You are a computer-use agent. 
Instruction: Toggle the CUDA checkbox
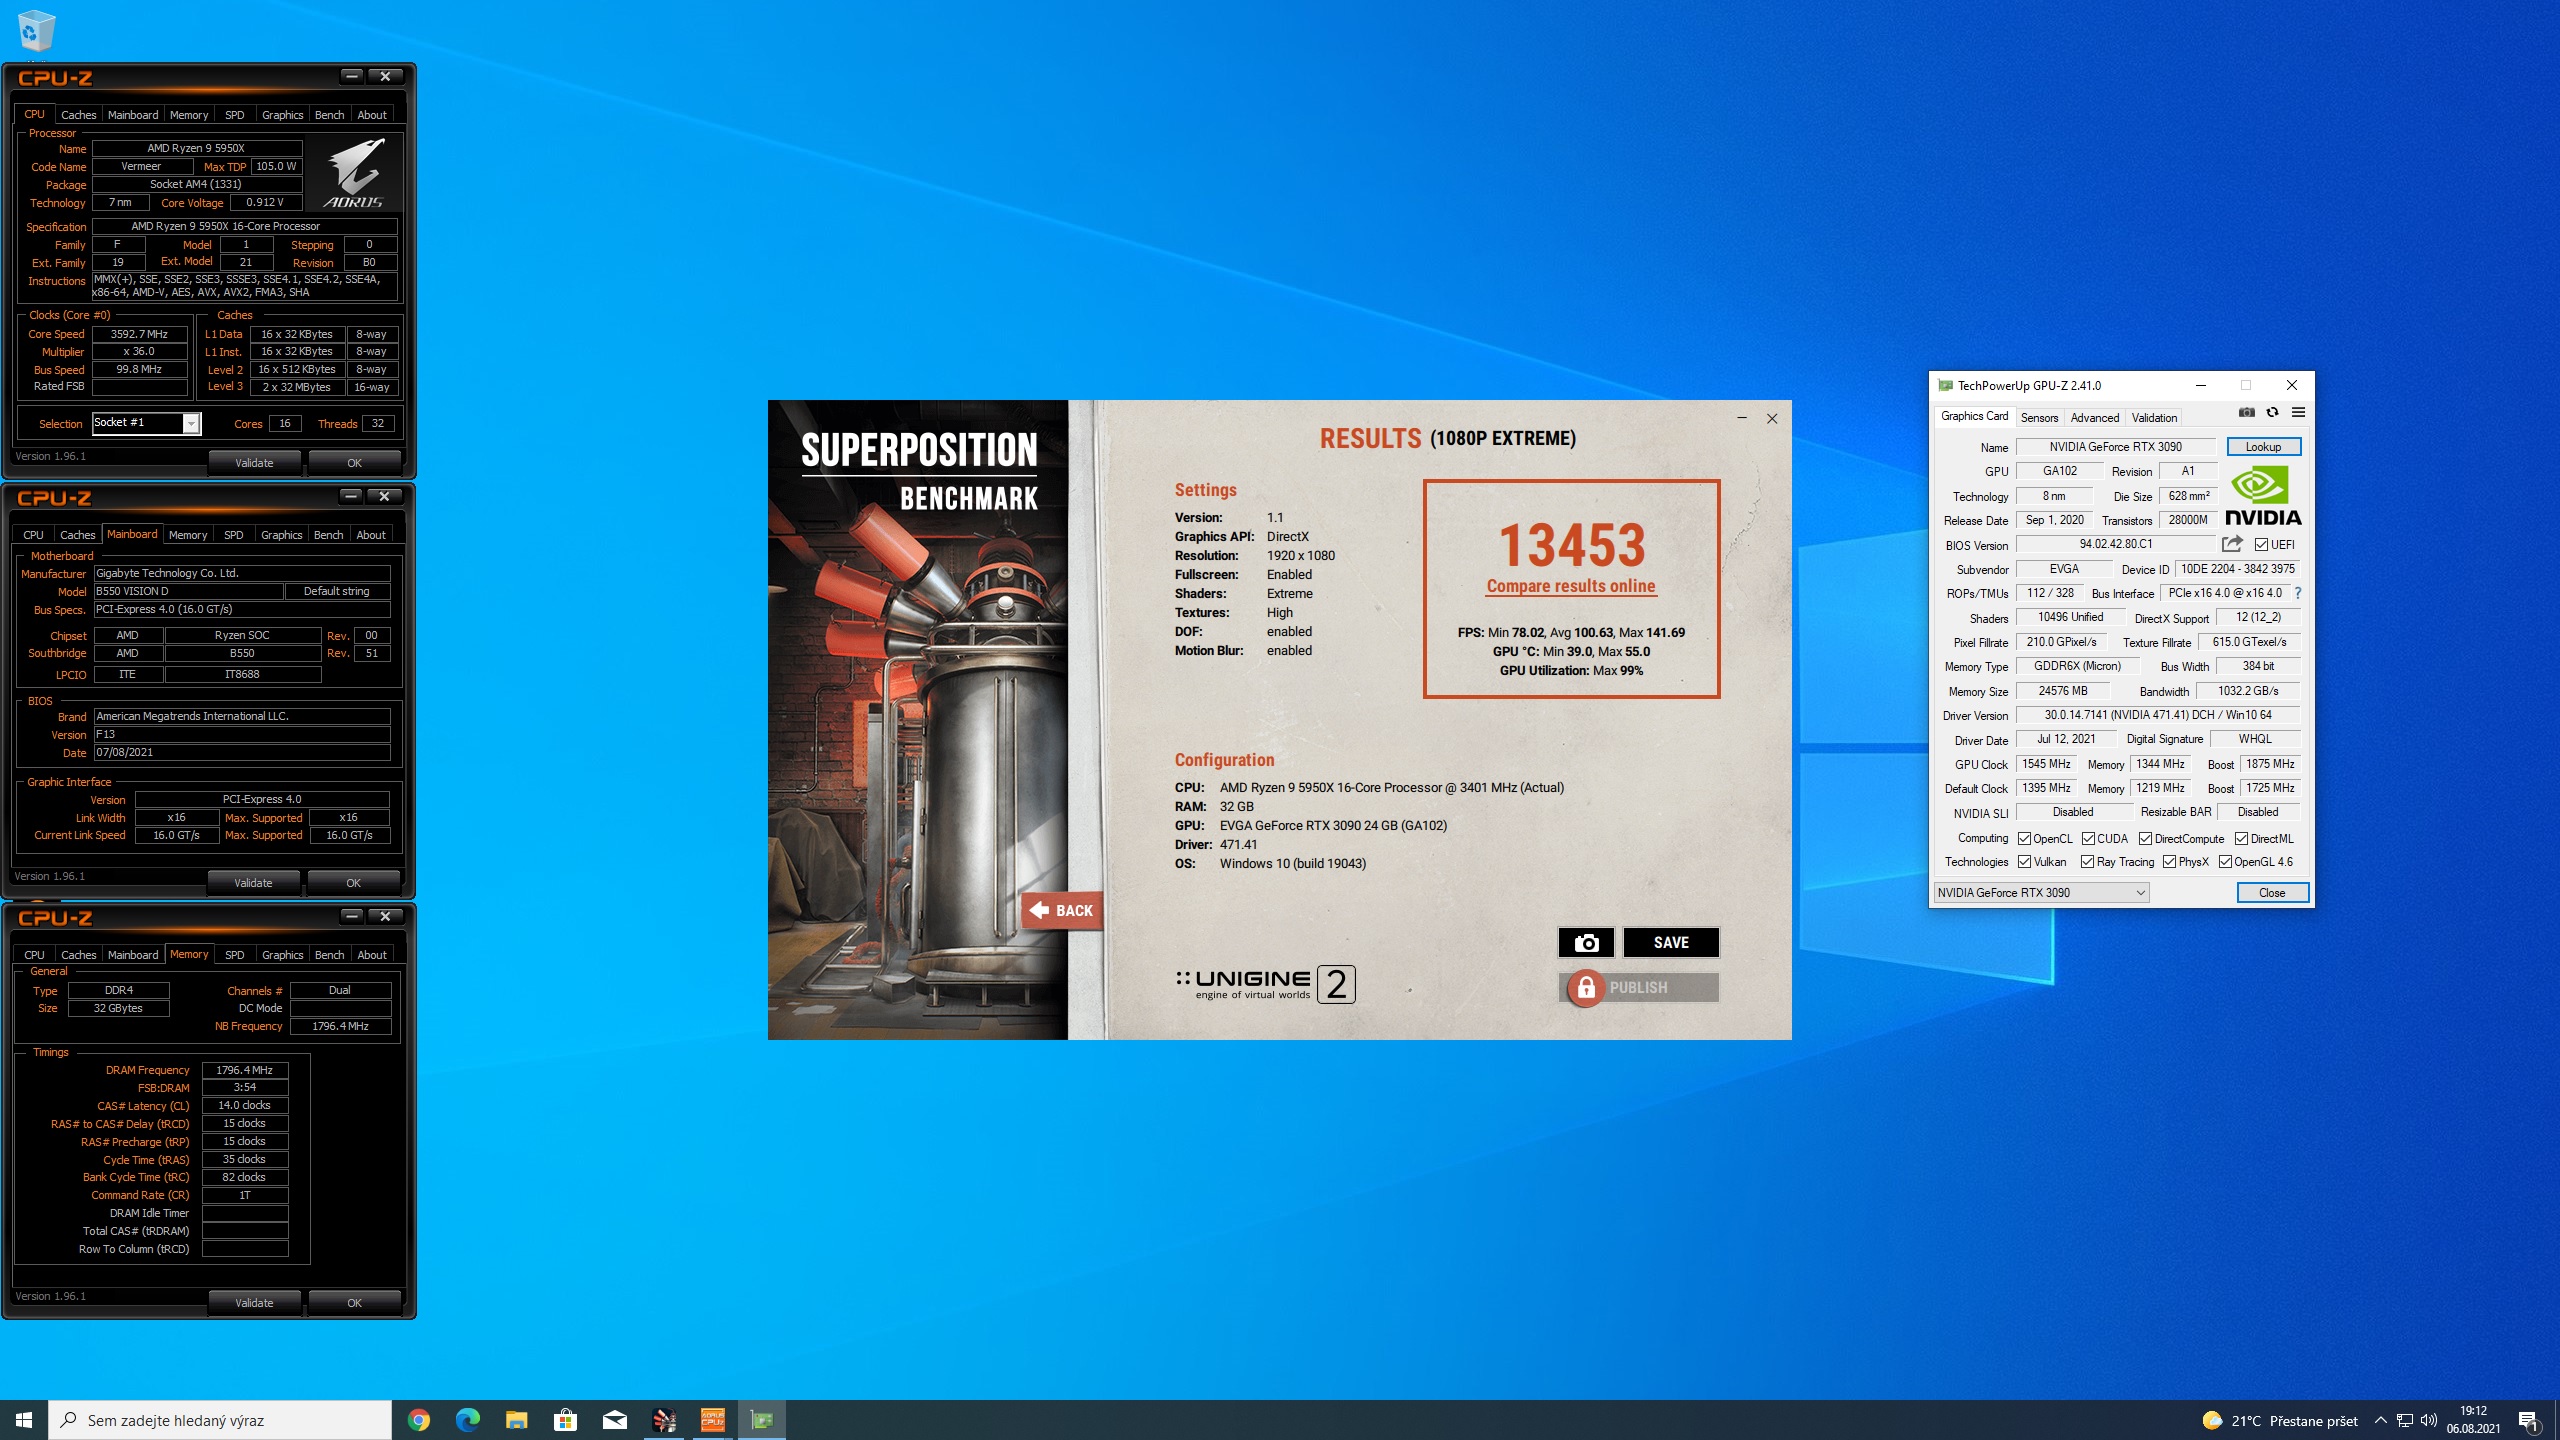tap(2088, 838)
